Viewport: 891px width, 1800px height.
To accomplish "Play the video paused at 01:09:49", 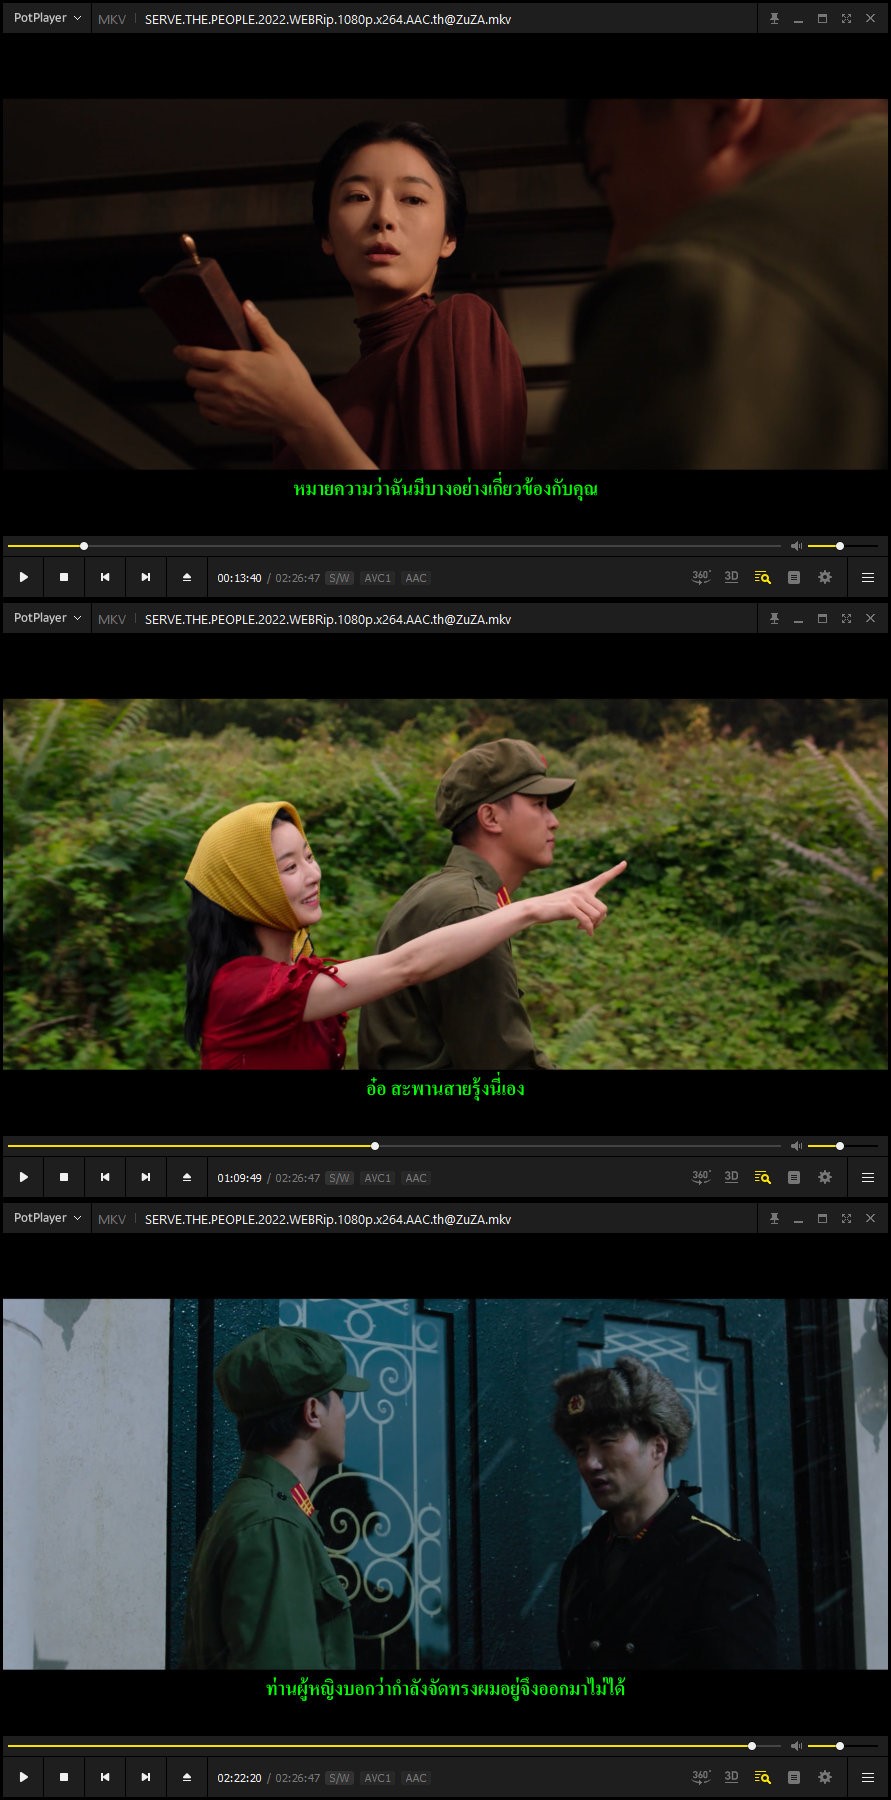I will tap(24, 1177).
